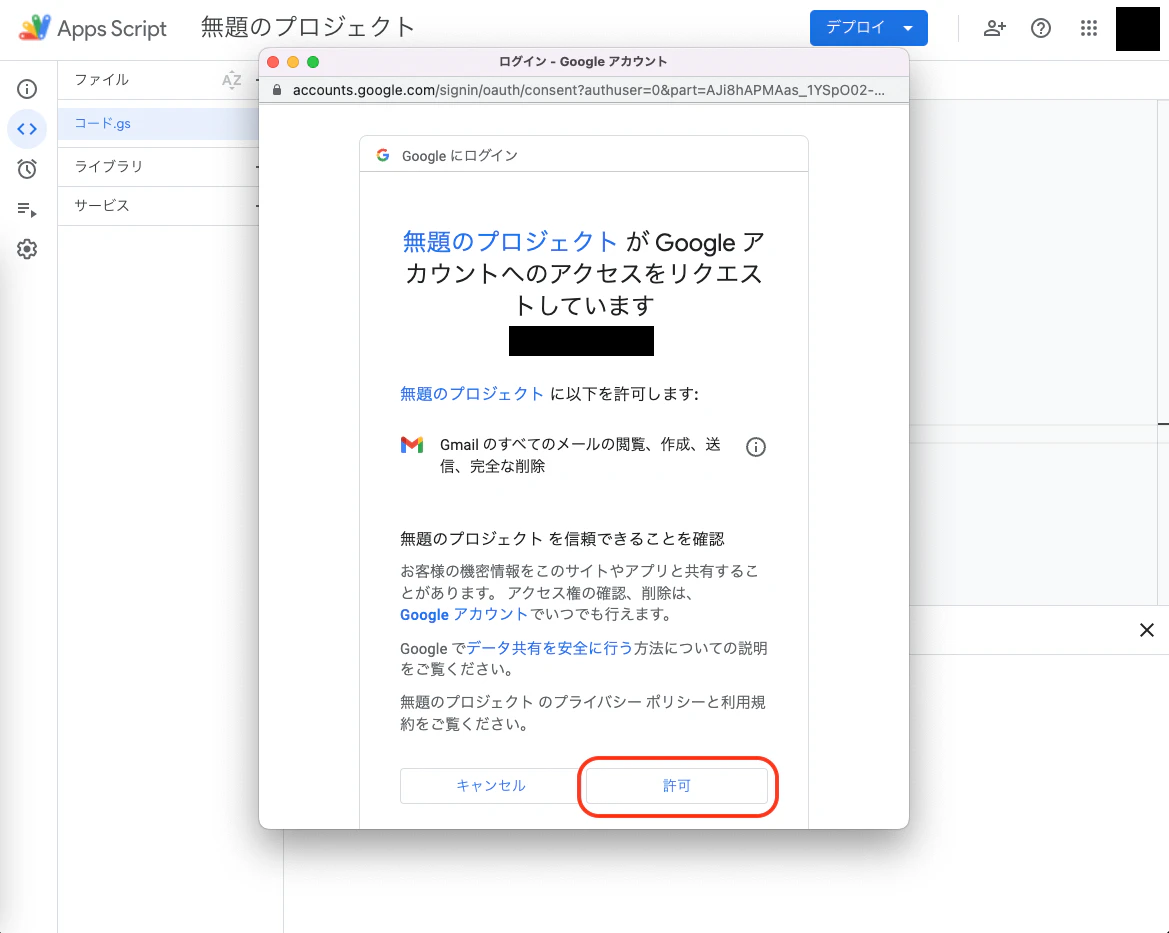
Task: Open Project Settings via the gear icon
Action: 27,249
